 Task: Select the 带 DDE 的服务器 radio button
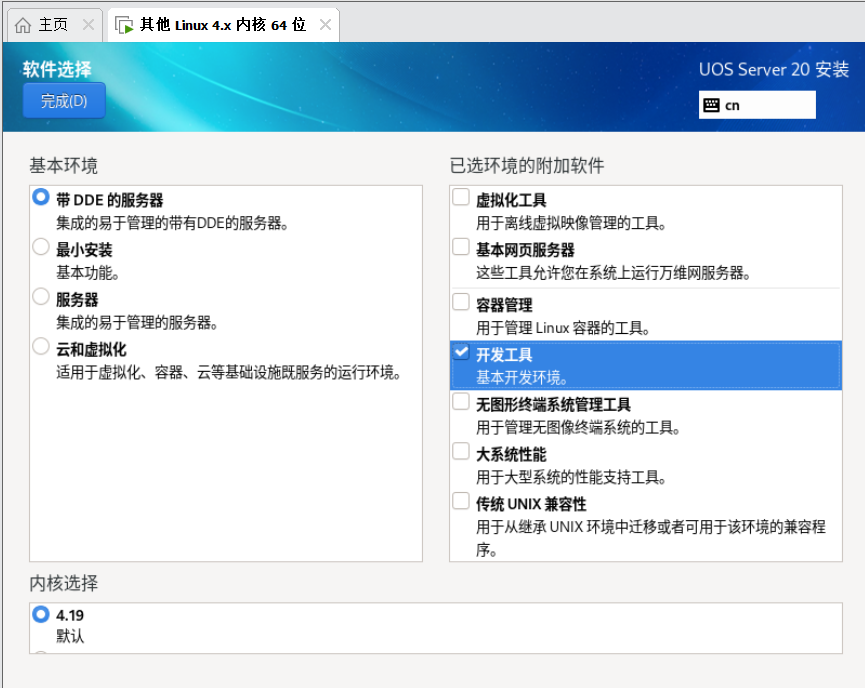(x=41, y=197)
